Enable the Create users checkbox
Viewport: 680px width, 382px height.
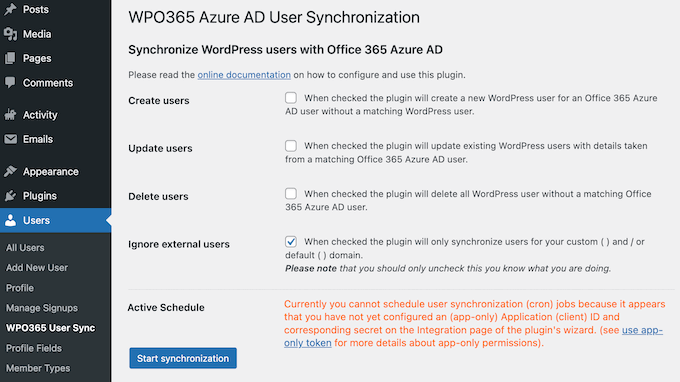tap(291, 98)
